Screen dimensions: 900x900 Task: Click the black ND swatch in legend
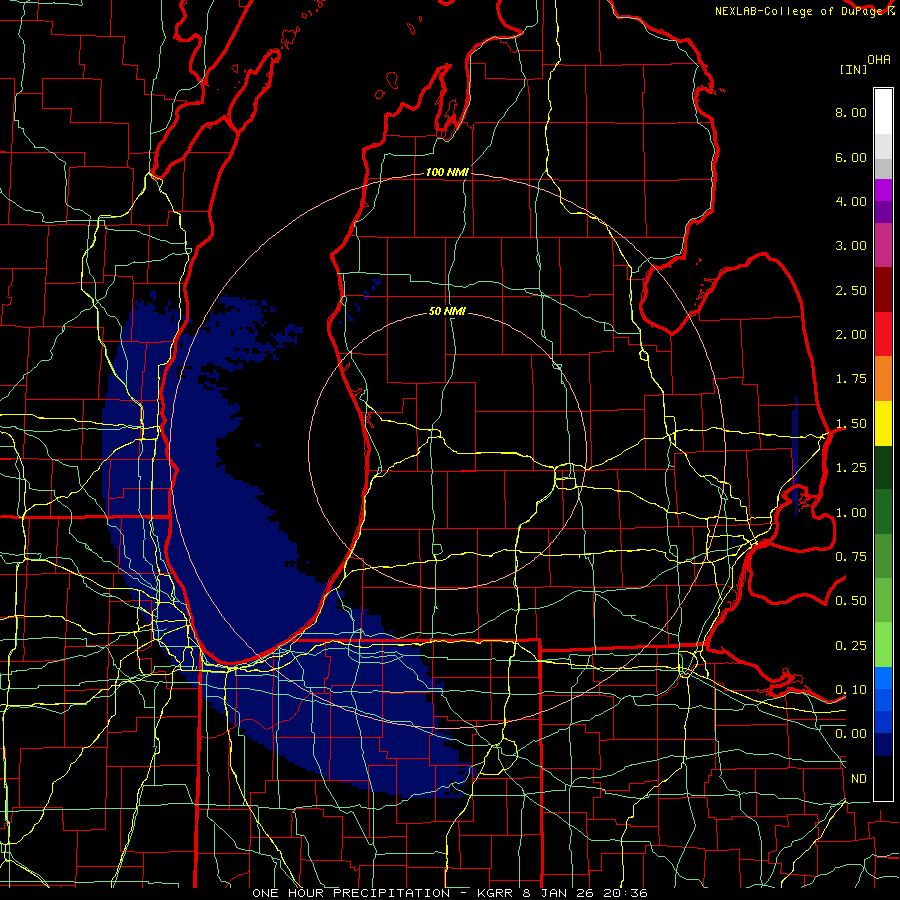coord(883,778)
